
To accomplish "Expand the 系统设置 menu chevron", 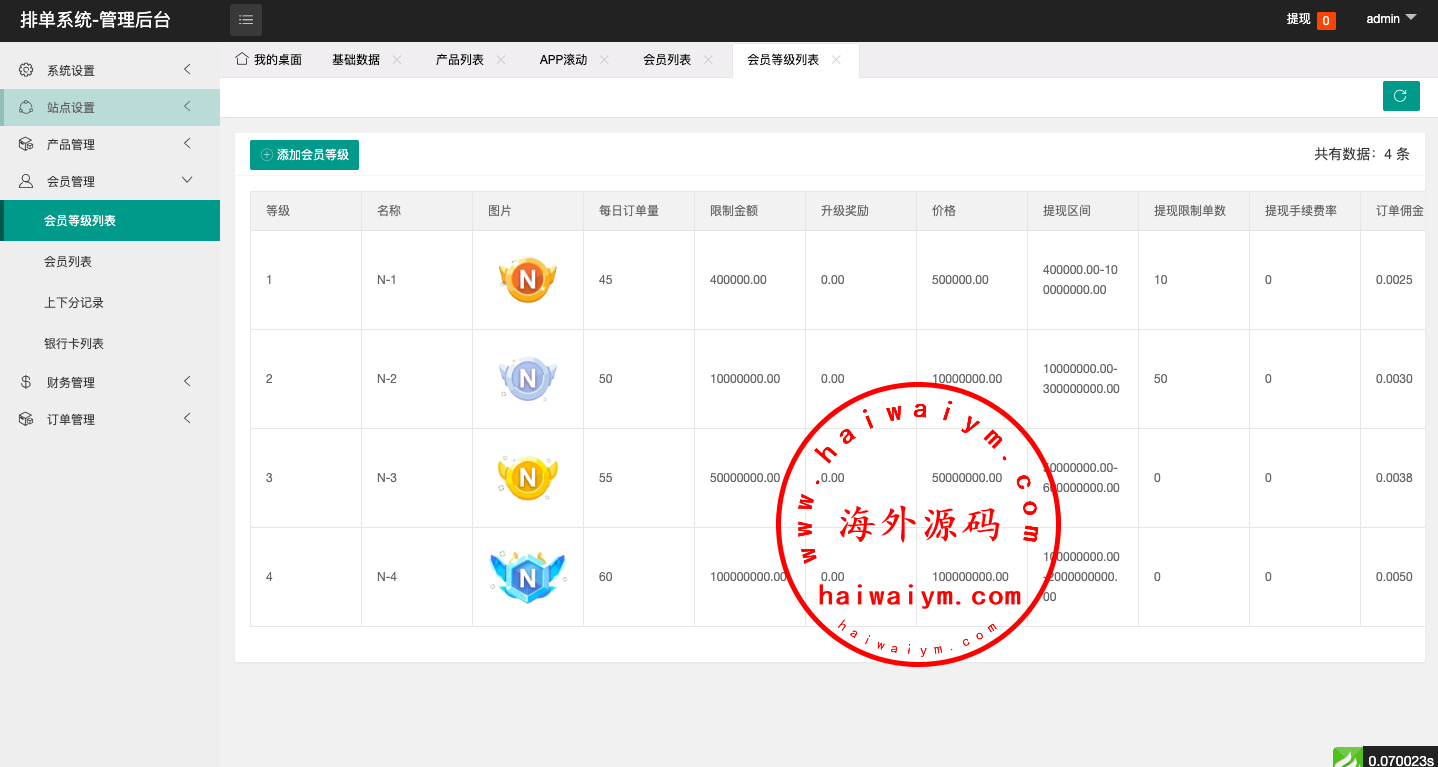I will 187,69.
